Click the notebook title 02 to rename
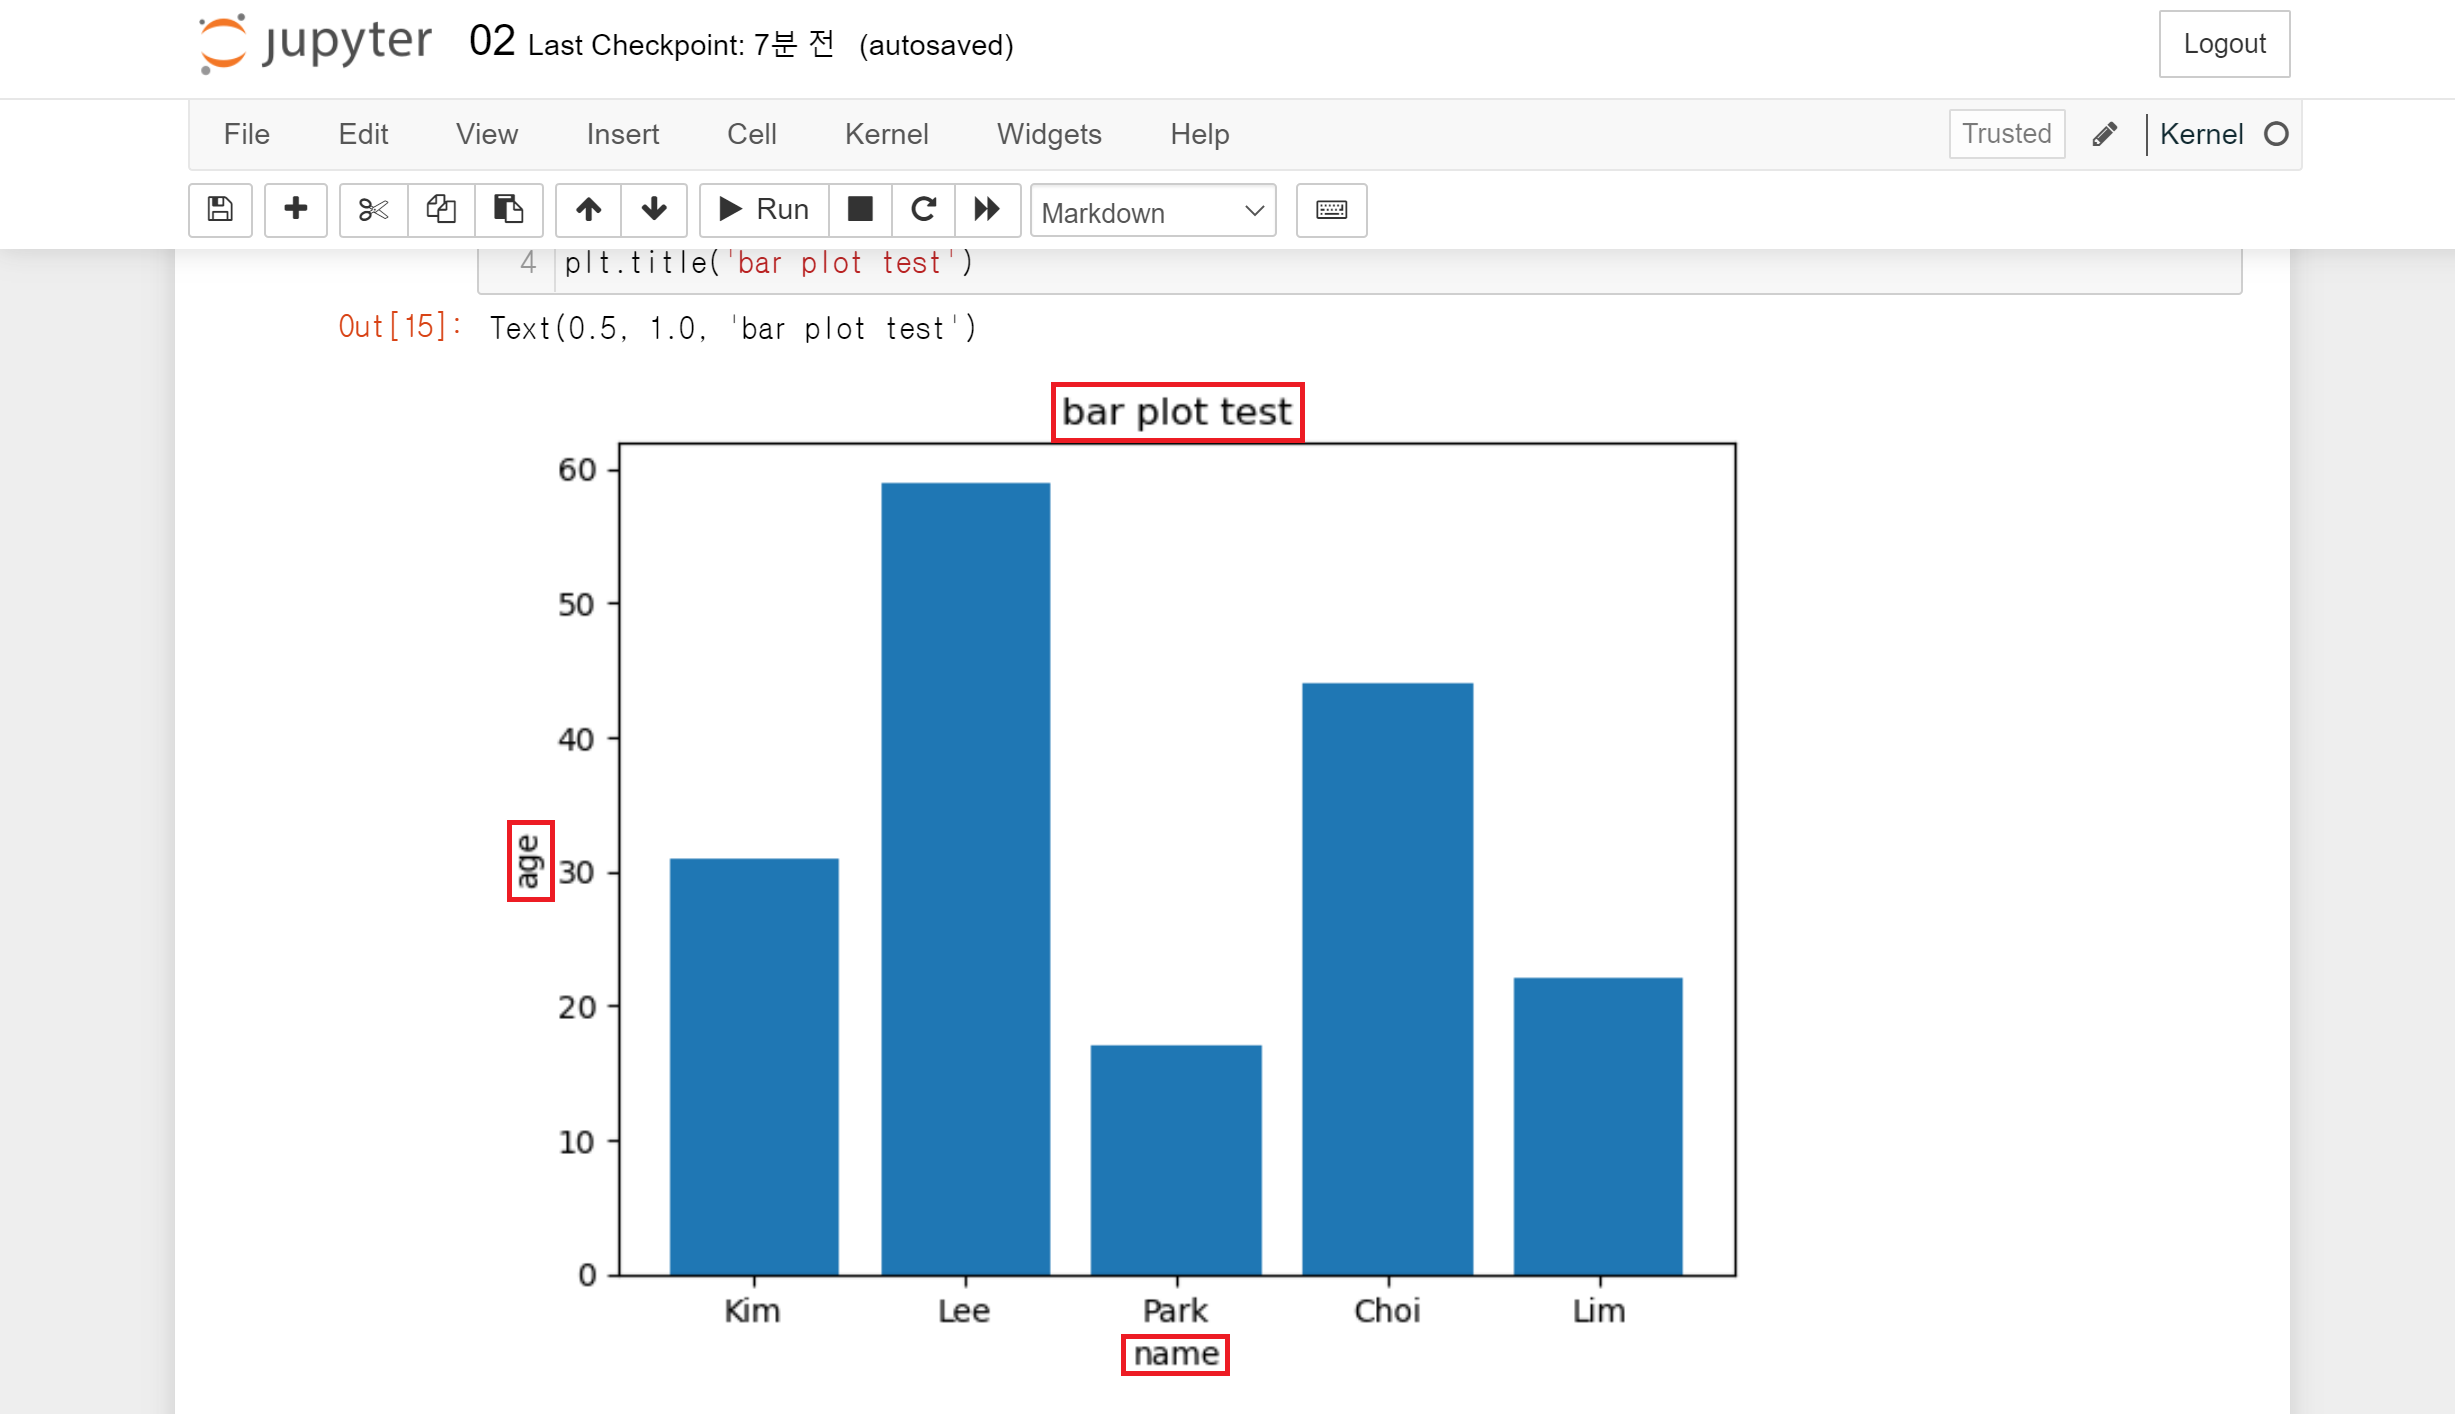Viewport: 2455px width, 1414px height. pyautogui.click(x=491, y=42)
